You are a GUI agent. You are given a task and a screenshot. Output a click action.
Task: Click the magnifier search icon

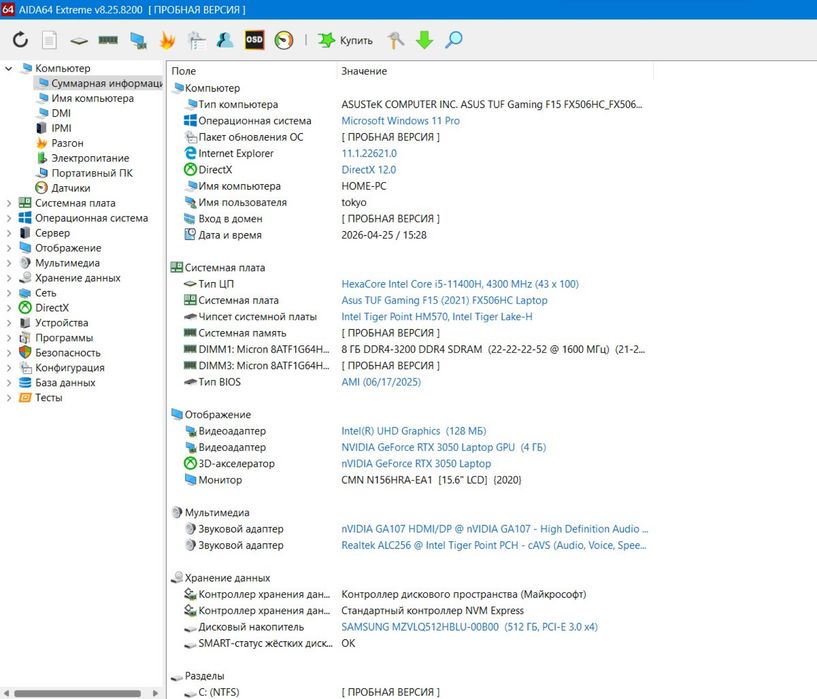click(x=454, y=40)
